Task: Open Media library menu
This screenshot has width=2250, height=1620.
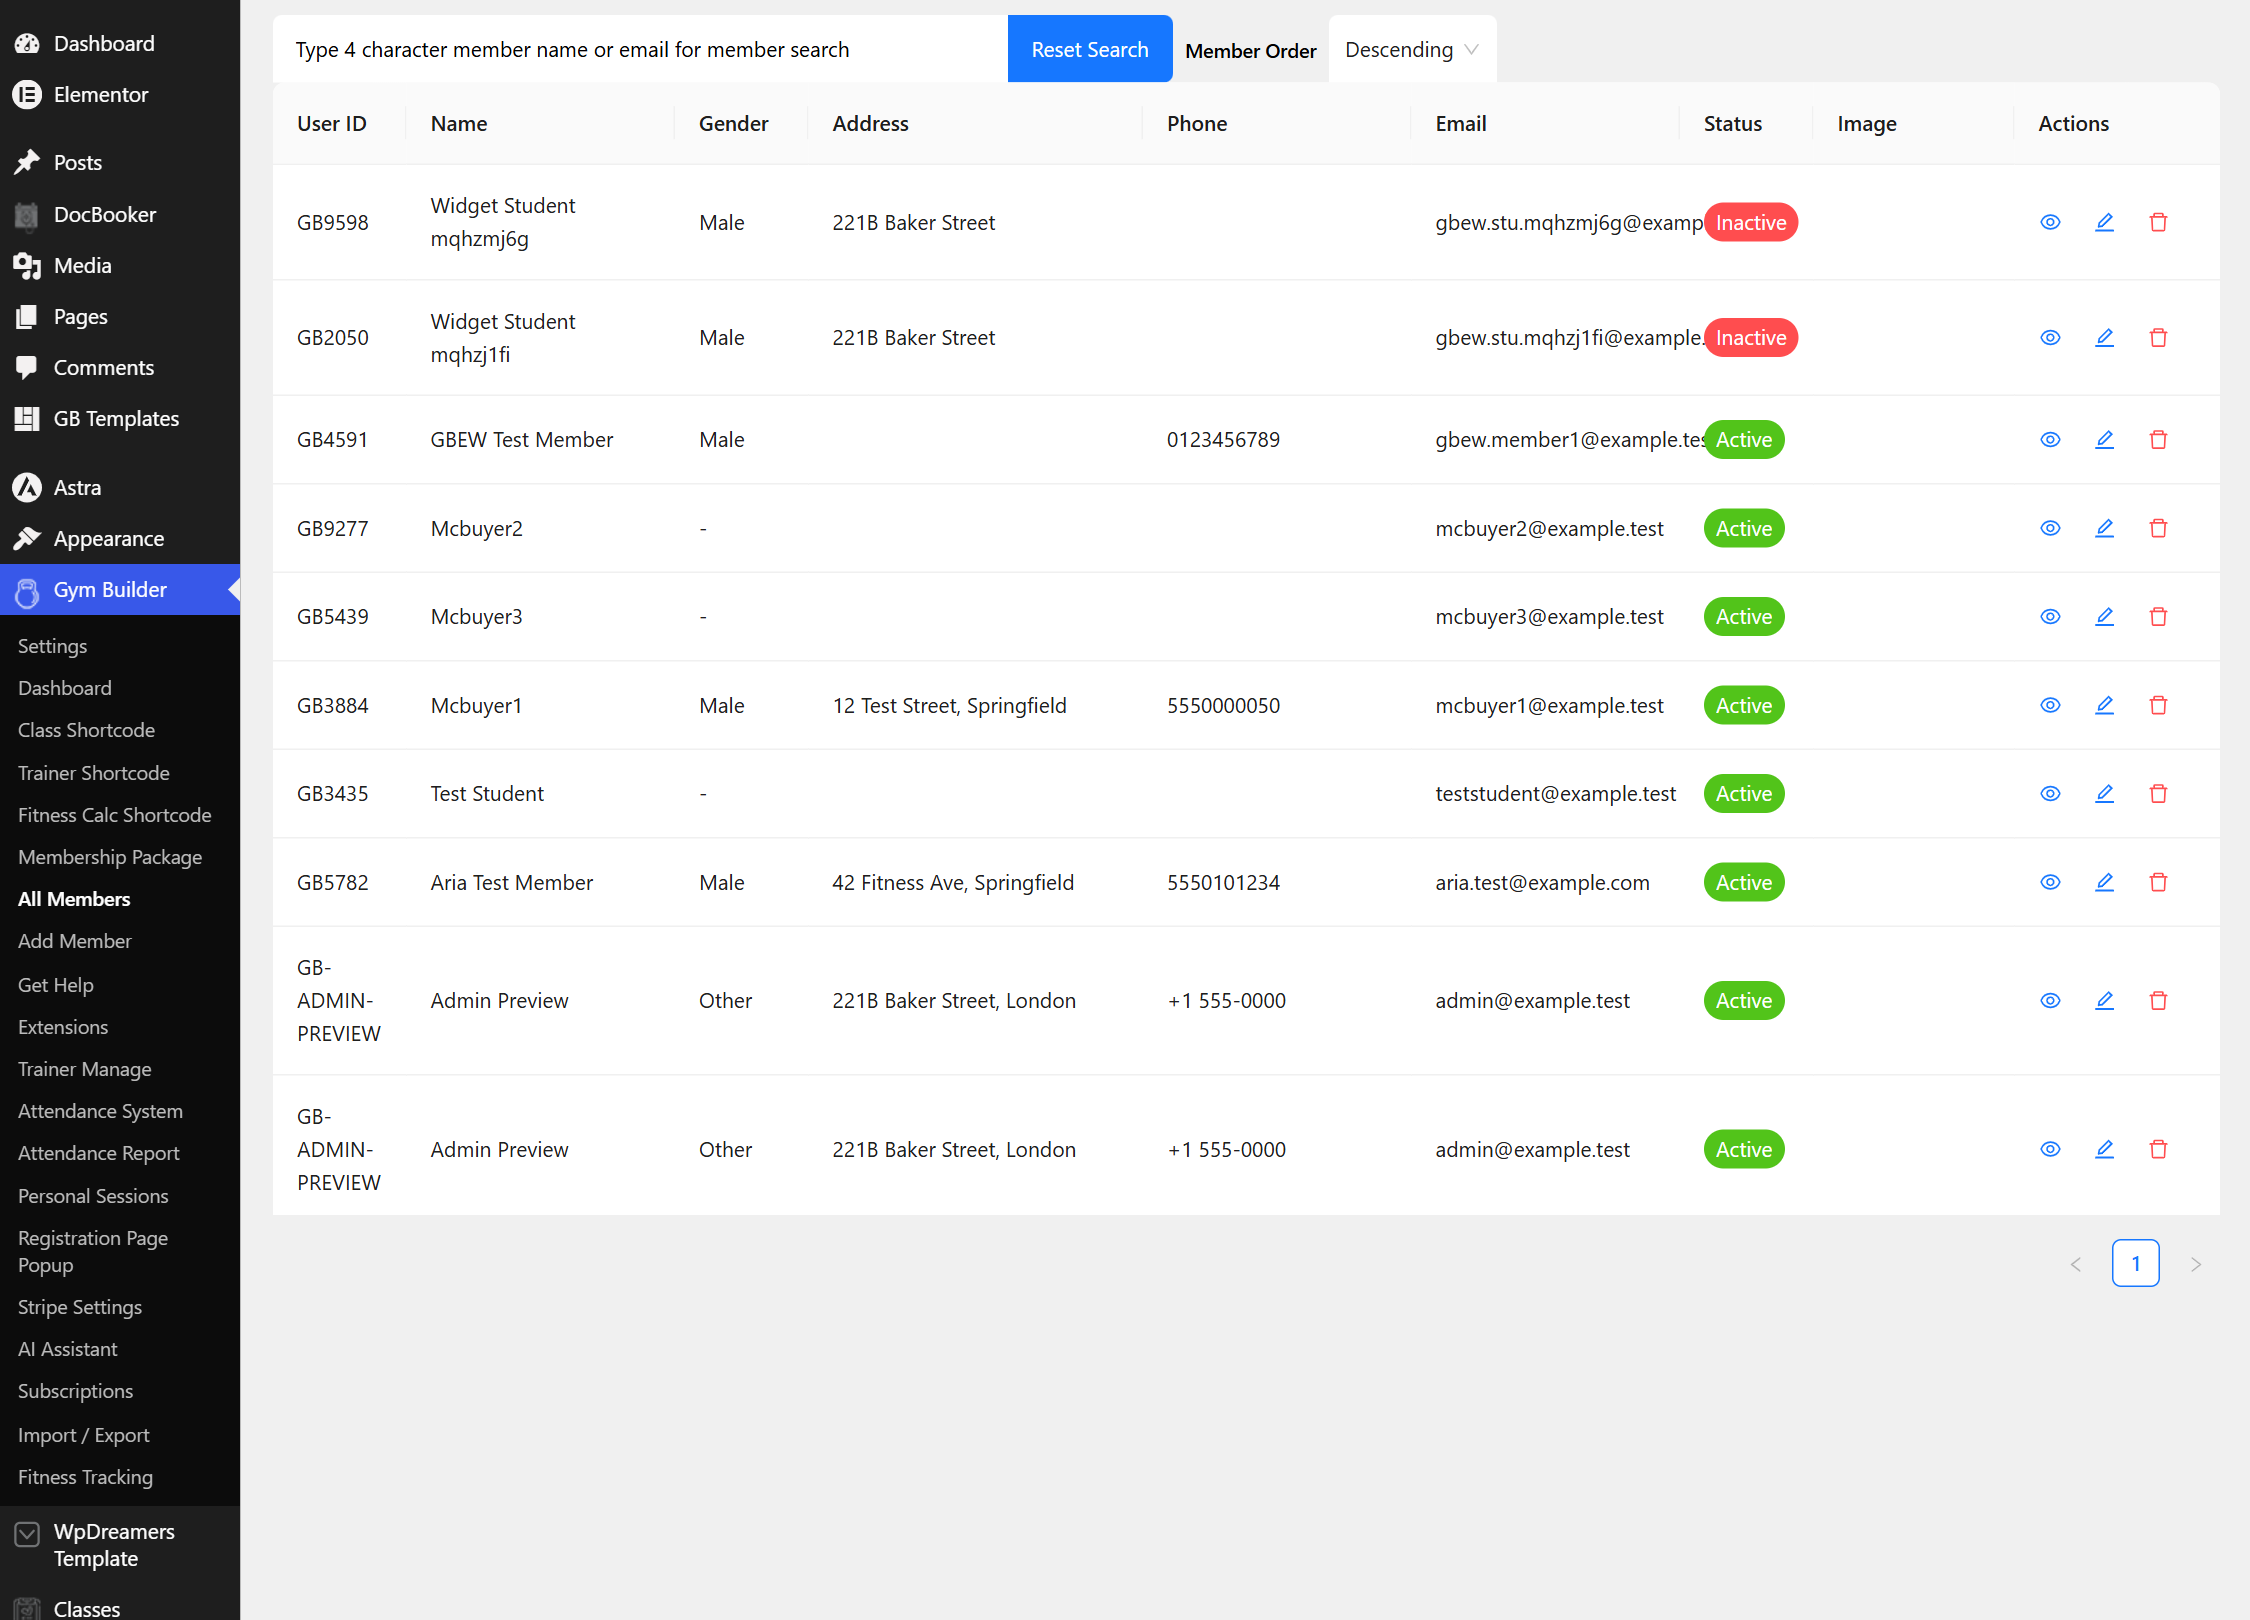Action: pos(120,265)
